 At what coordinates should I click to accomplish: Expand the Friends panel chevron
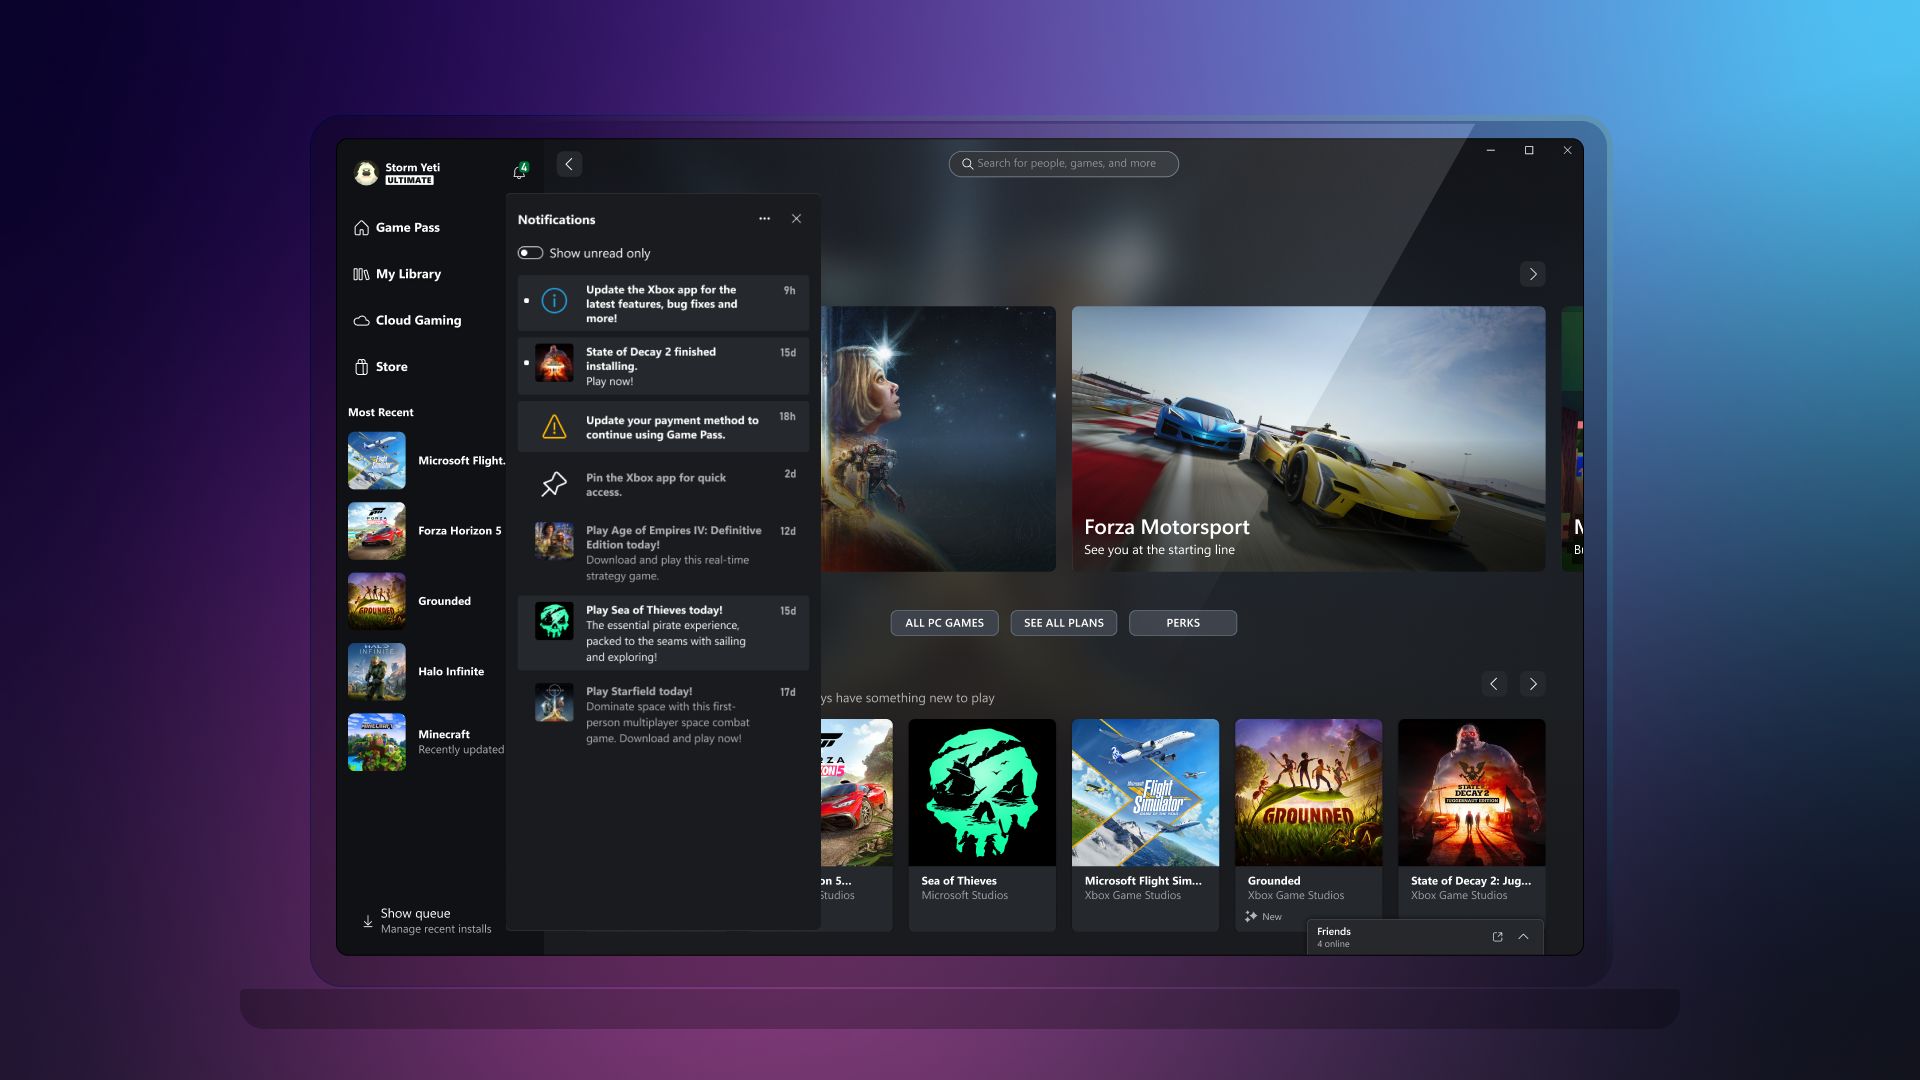pos(1523,937)
